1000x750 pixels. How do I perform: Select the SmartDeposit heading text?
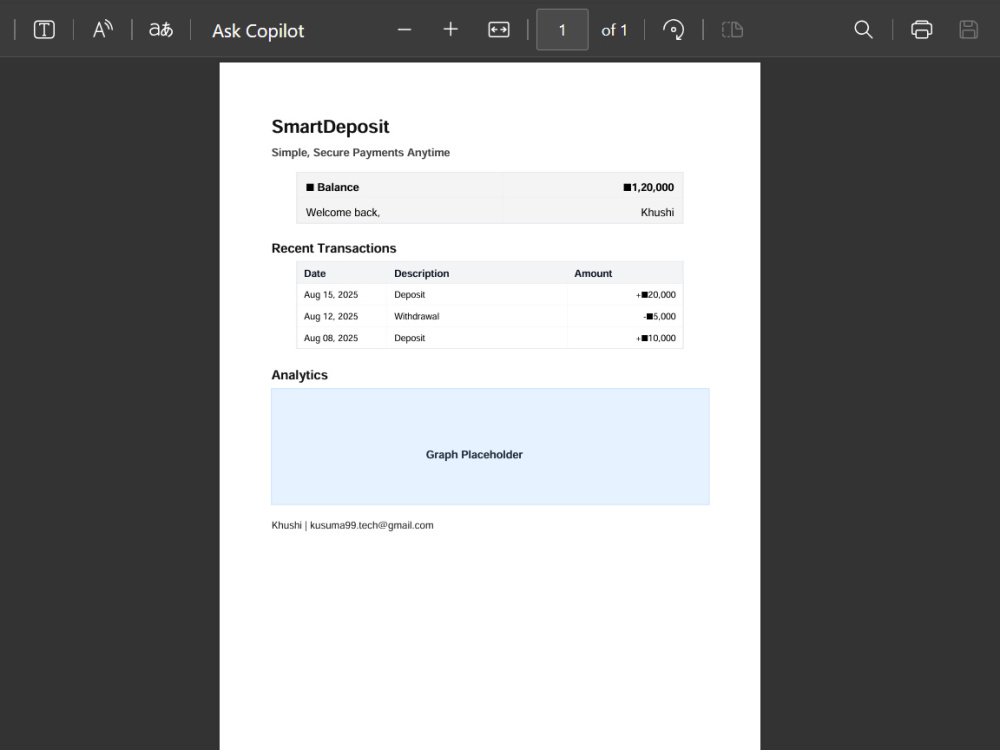point(330,127)
